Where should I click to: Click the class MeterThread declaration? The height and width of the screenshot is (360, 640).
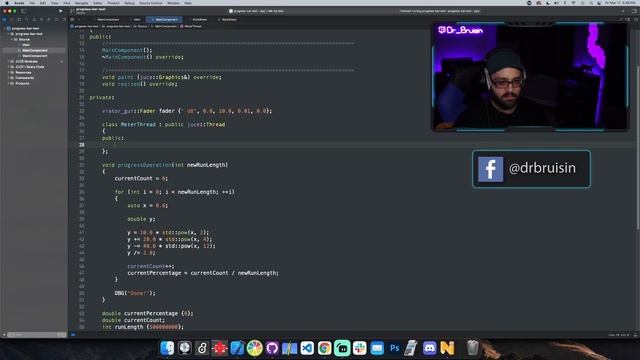pos(163,124)
